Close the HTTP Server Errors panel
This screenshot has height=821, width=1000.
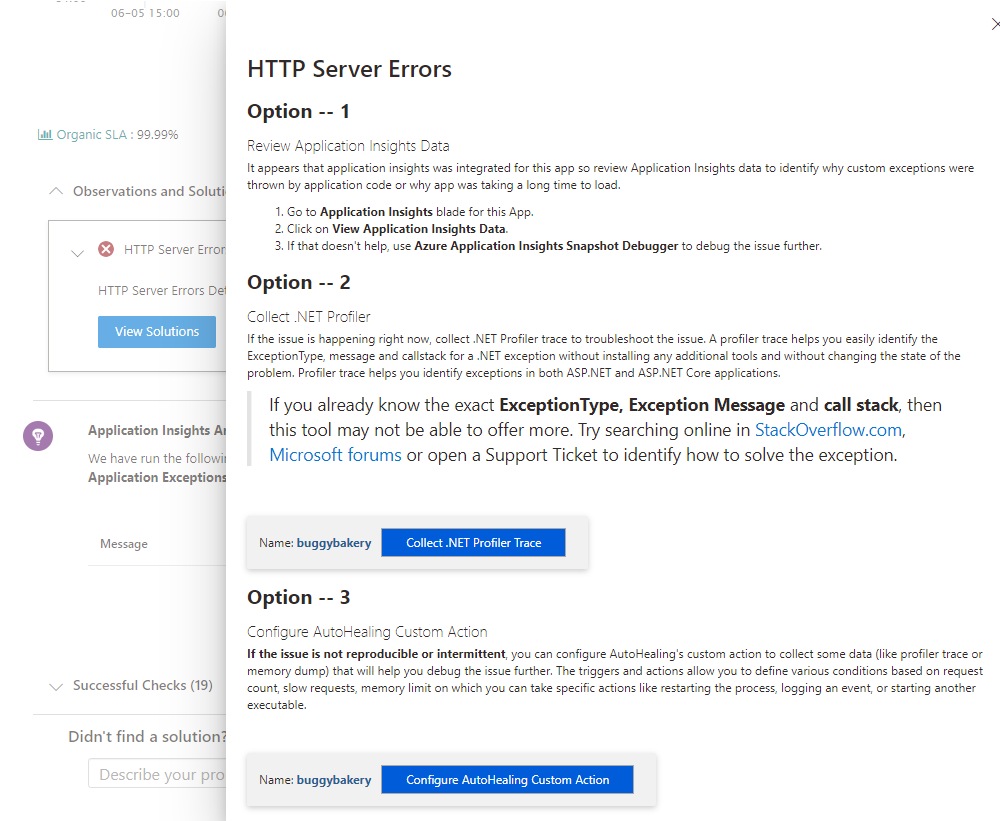(996, 24)
